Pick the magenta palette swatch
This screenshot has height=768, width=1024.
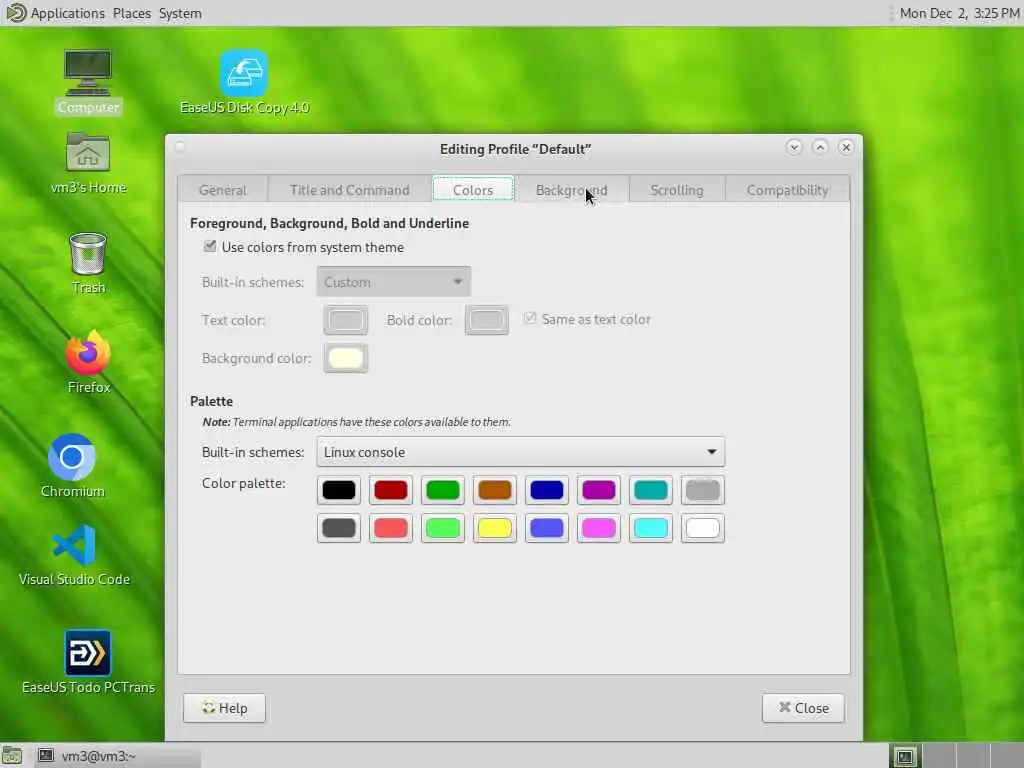[x=599, y=528]
